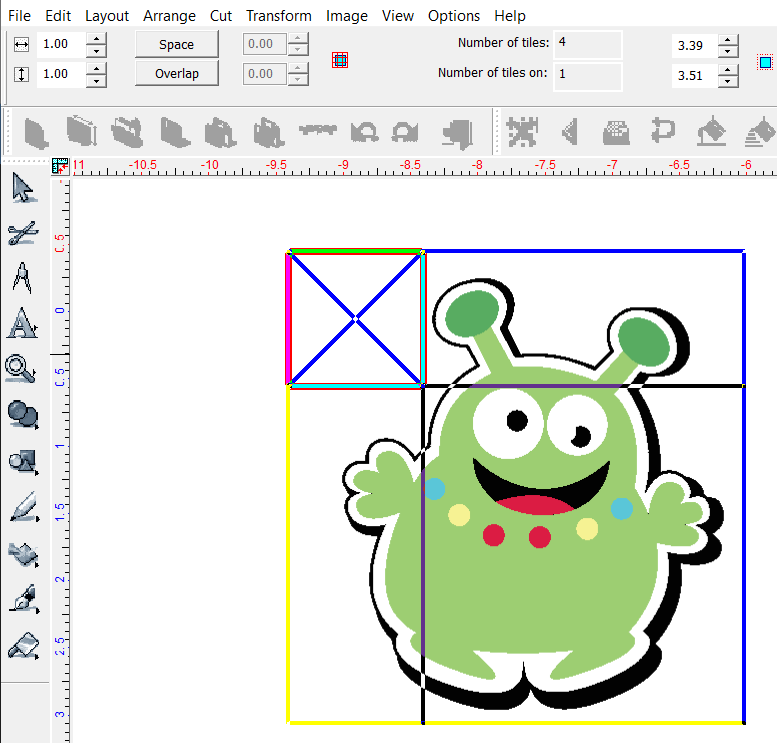Increase the 3.39 width value
The height and width of the screenshot is (743, 777).
click(728, 40)
